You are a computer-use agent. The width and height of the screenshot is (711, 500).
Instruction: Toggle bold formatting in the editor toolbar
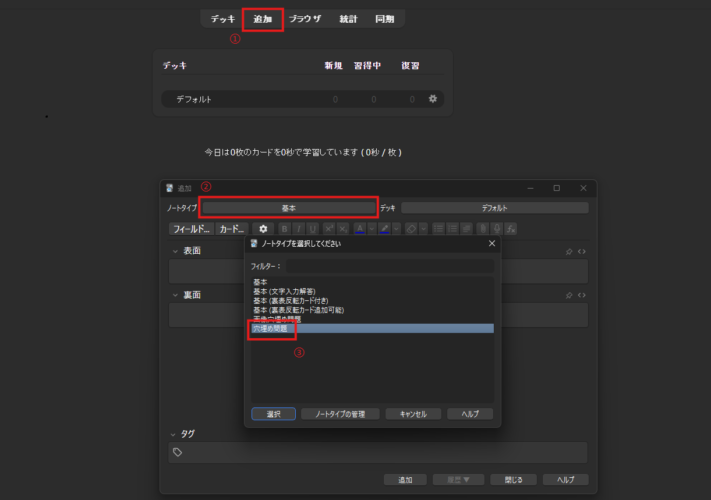click(284, 229)
